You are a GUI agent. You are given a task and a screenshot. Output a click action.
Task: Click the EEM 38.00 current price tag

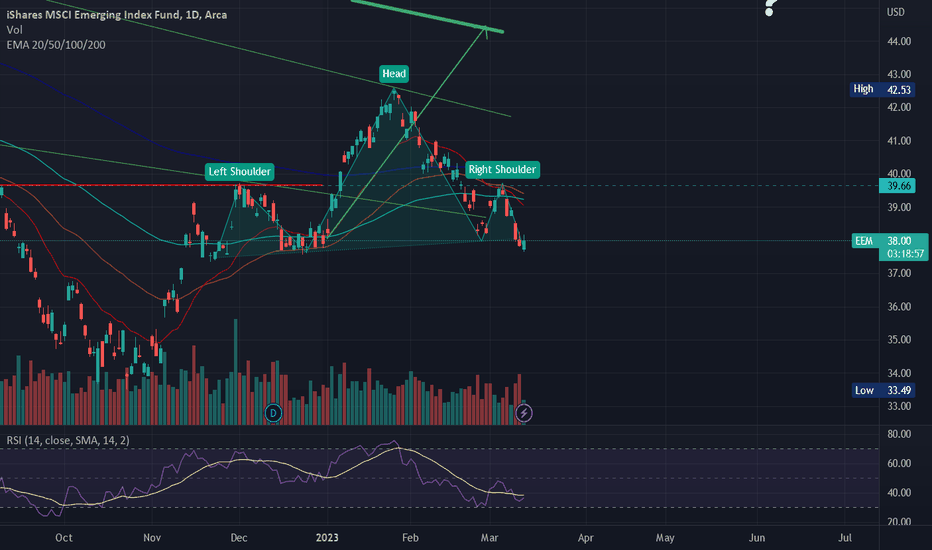(x=890, y=240)
